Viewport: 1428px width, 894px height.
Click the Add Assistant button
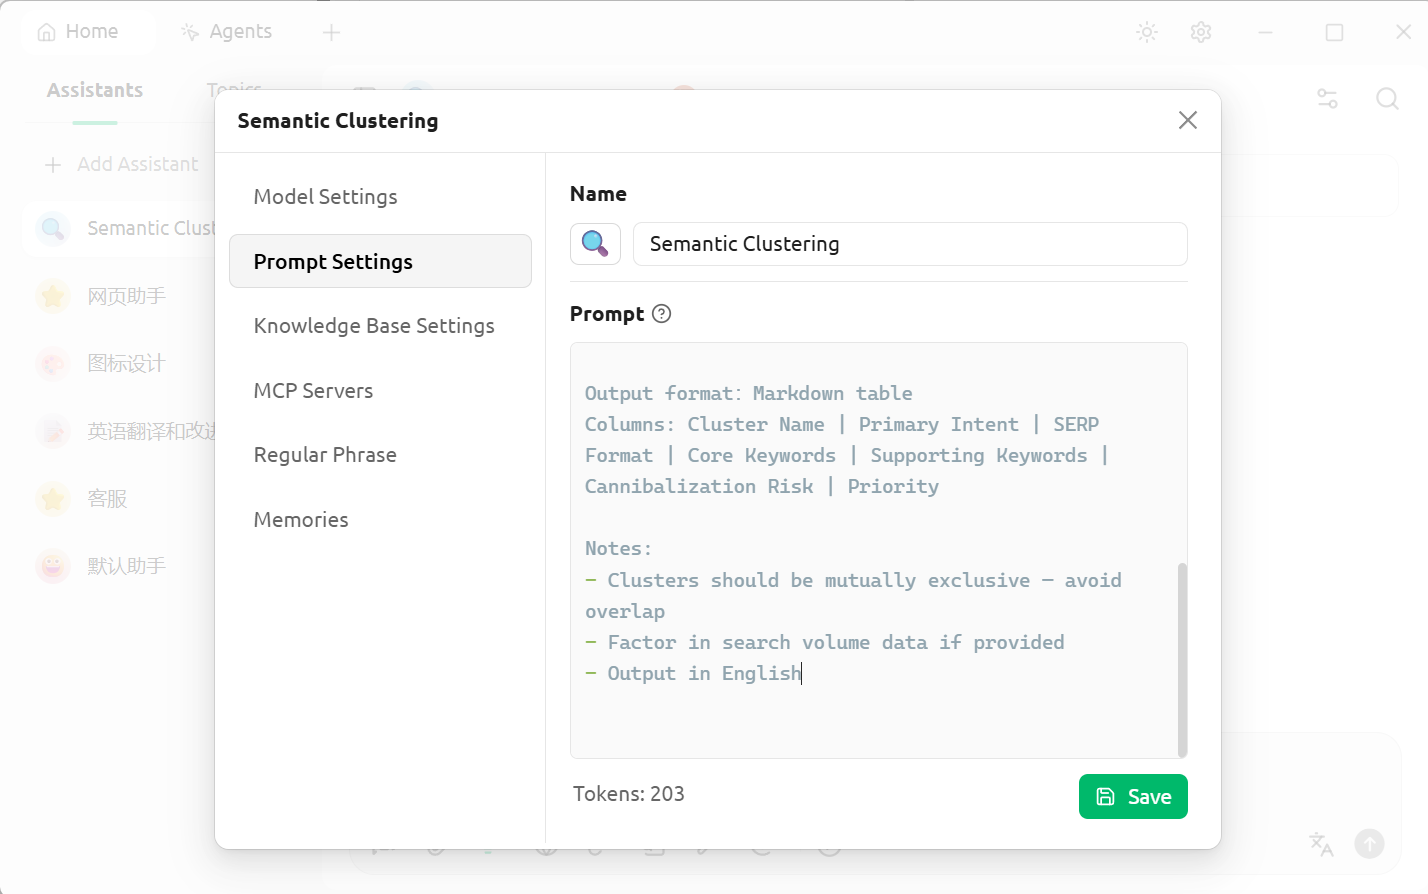[x=122, y=164]
